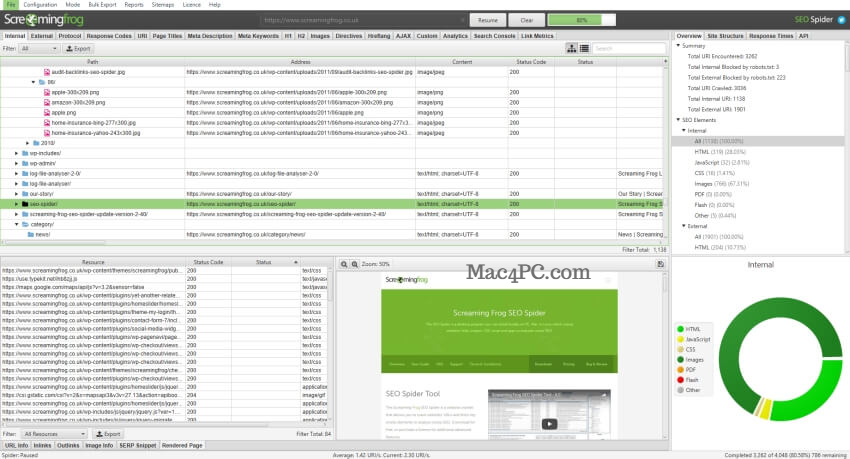Collapse the Summary section in Overview
The height and width of the screenshot is (459, 850).
point(678,46)
